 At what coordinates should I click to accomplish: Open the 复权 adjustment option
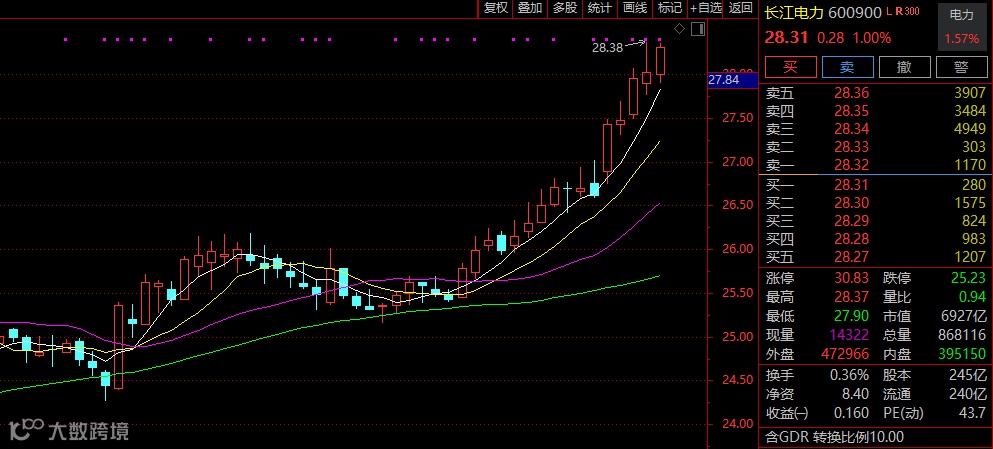(x=495, y=8)
